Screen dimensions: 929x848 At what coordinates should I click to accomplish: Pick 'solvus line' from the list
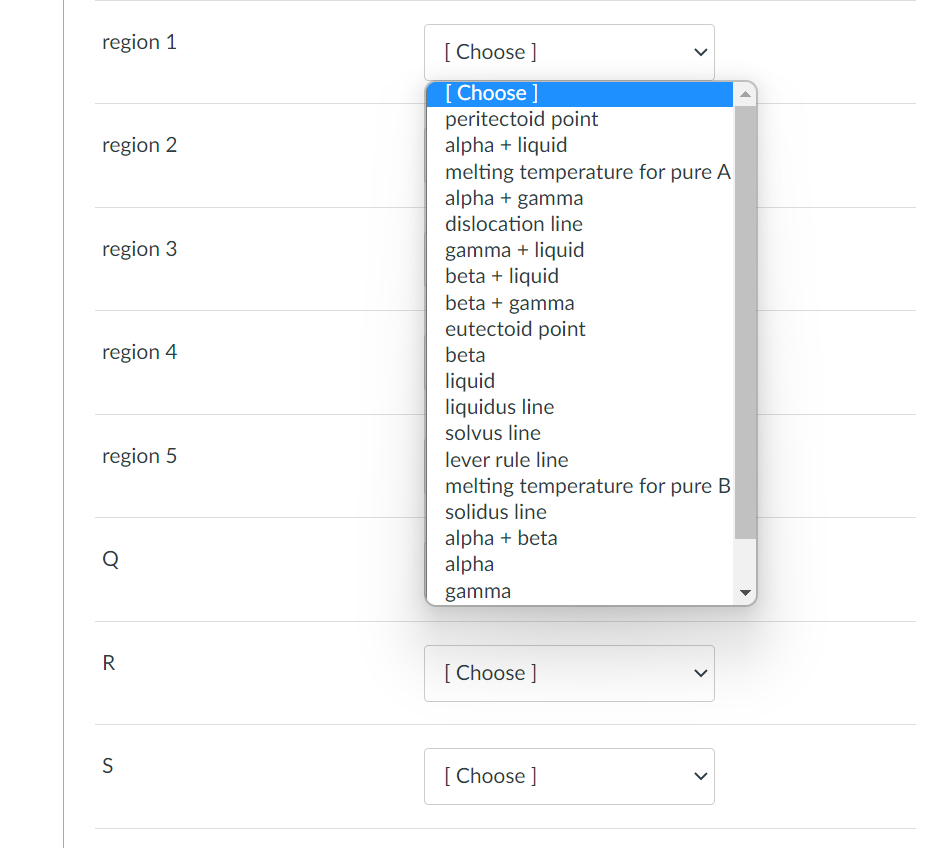[580, 433]
